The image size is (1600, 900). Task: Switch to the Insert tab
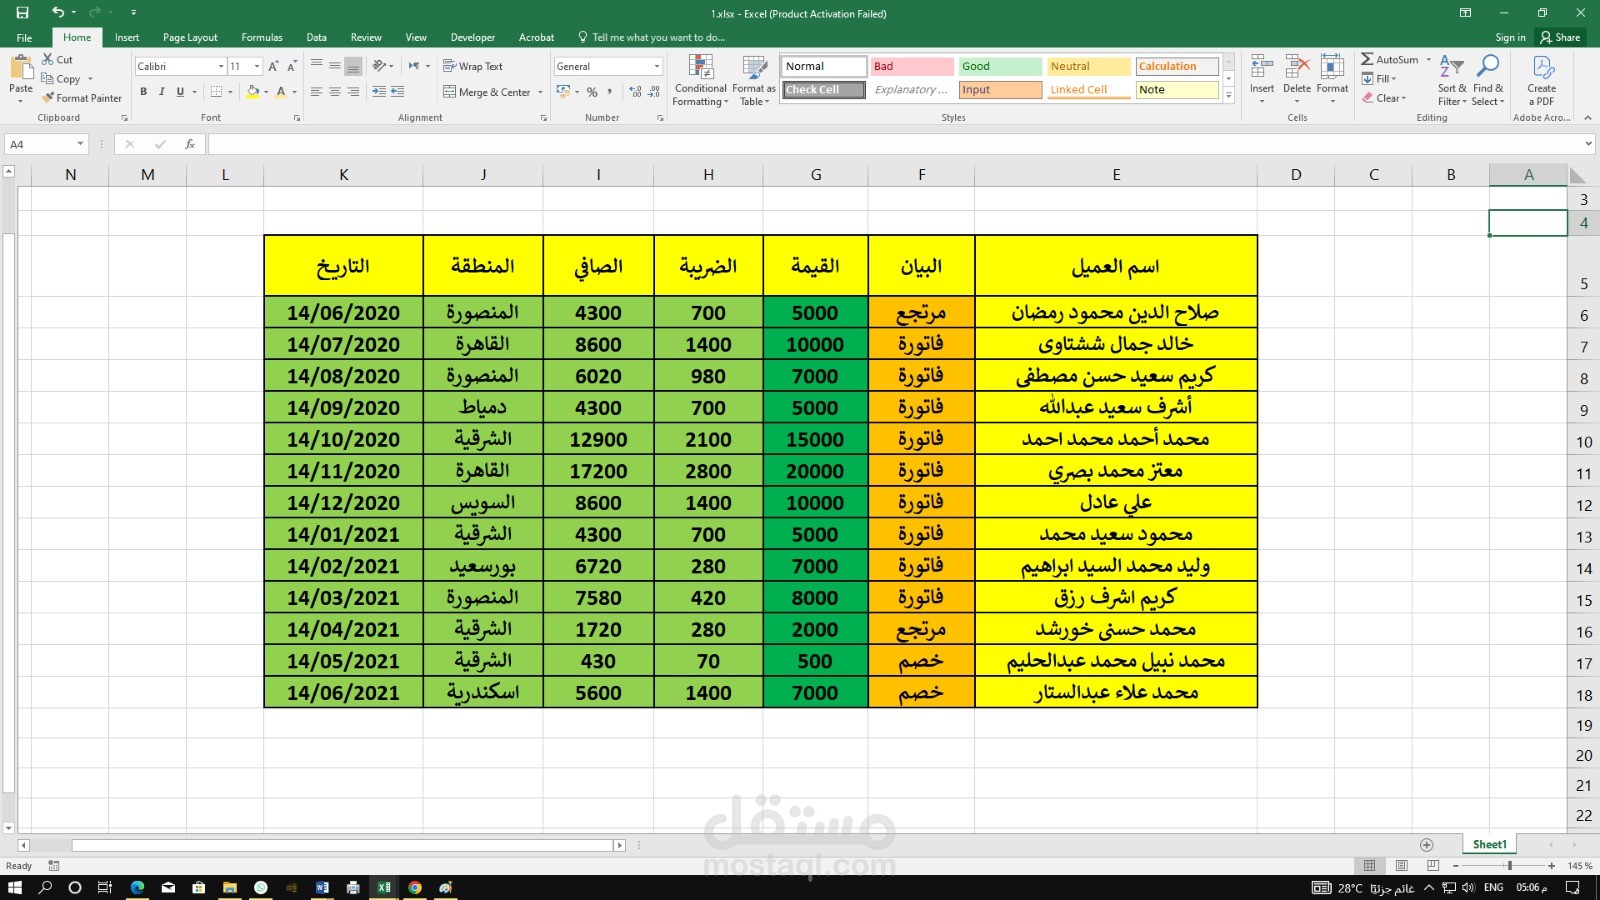(x=127, y=37)
